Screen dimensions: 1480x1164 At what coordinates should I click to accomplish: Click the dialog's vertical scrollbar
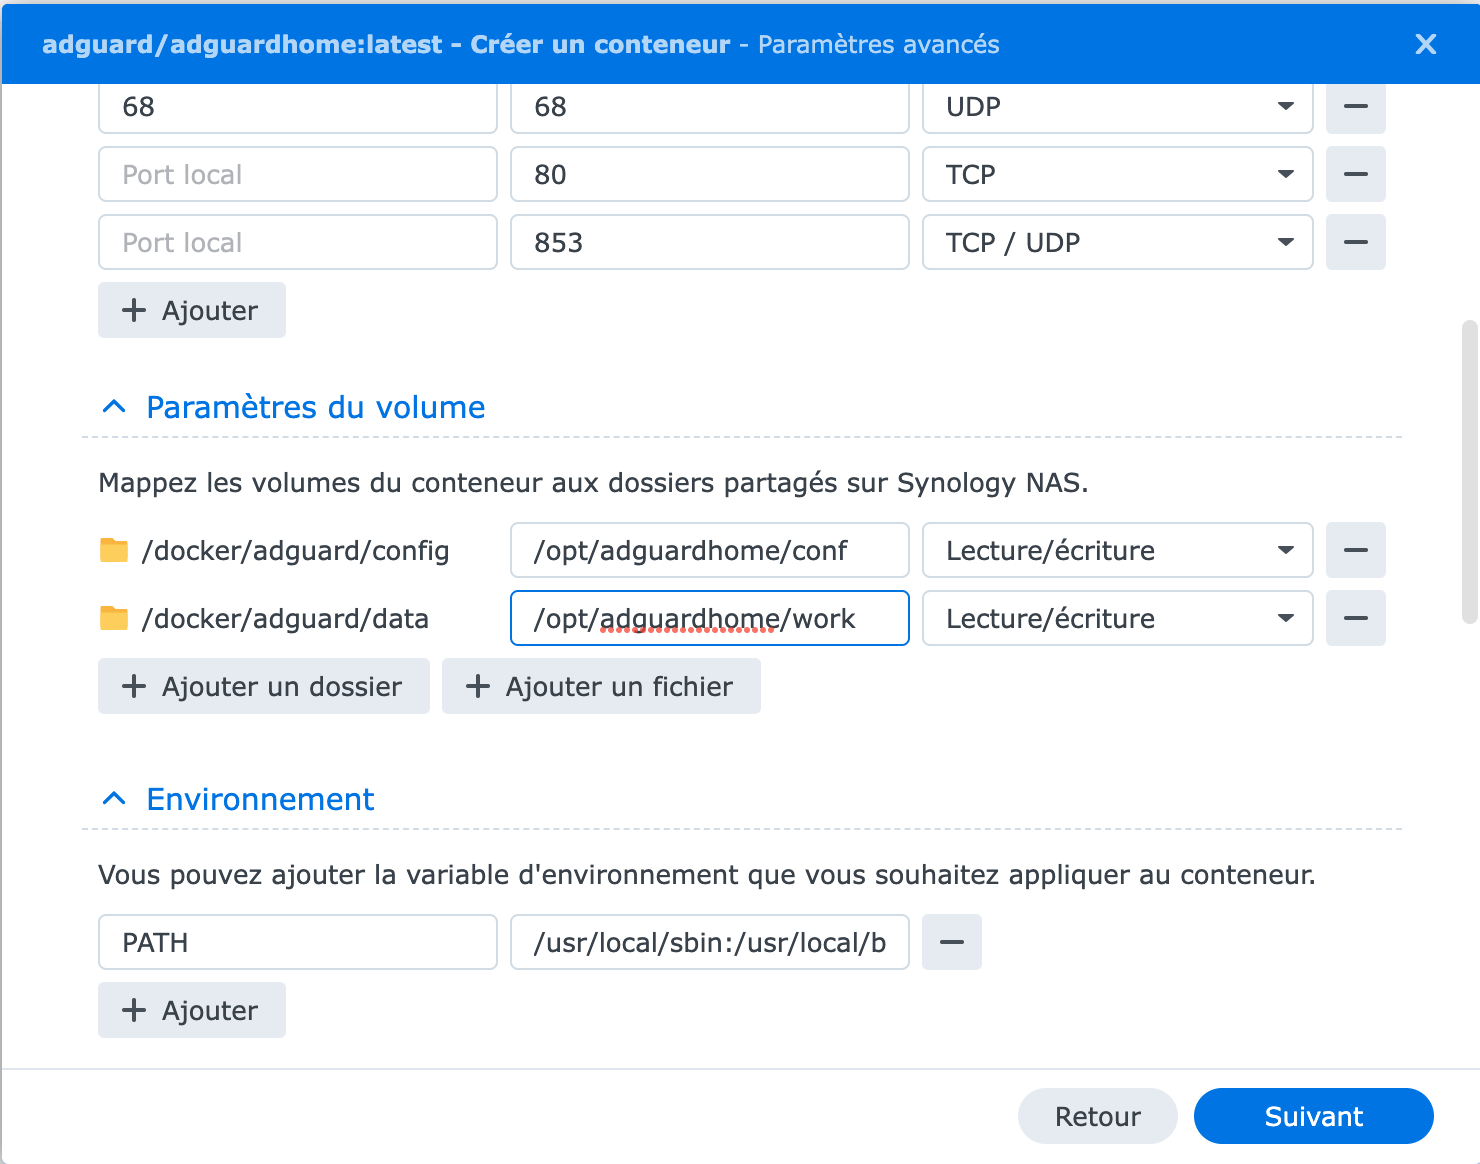[1469, 472]
